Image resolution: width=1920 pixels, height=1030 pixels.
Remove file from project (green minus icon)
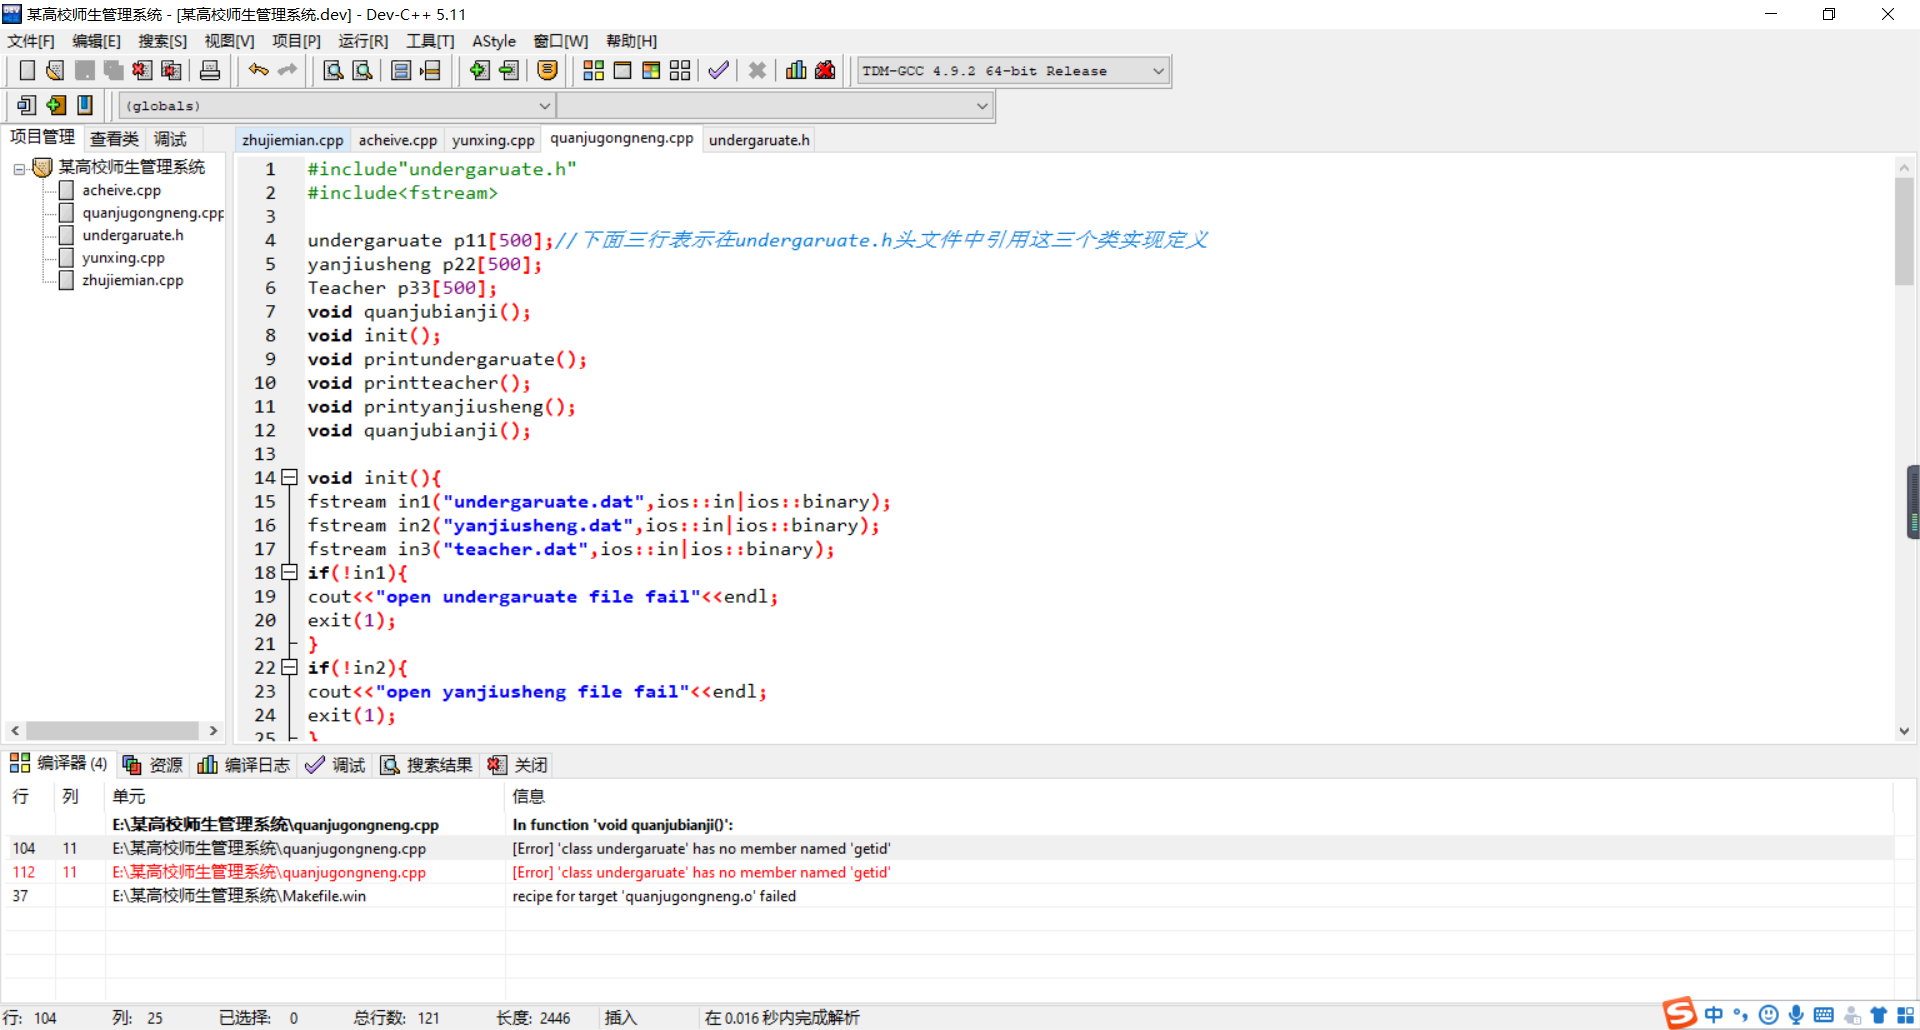pyautogui.click(x=509, y=70)
